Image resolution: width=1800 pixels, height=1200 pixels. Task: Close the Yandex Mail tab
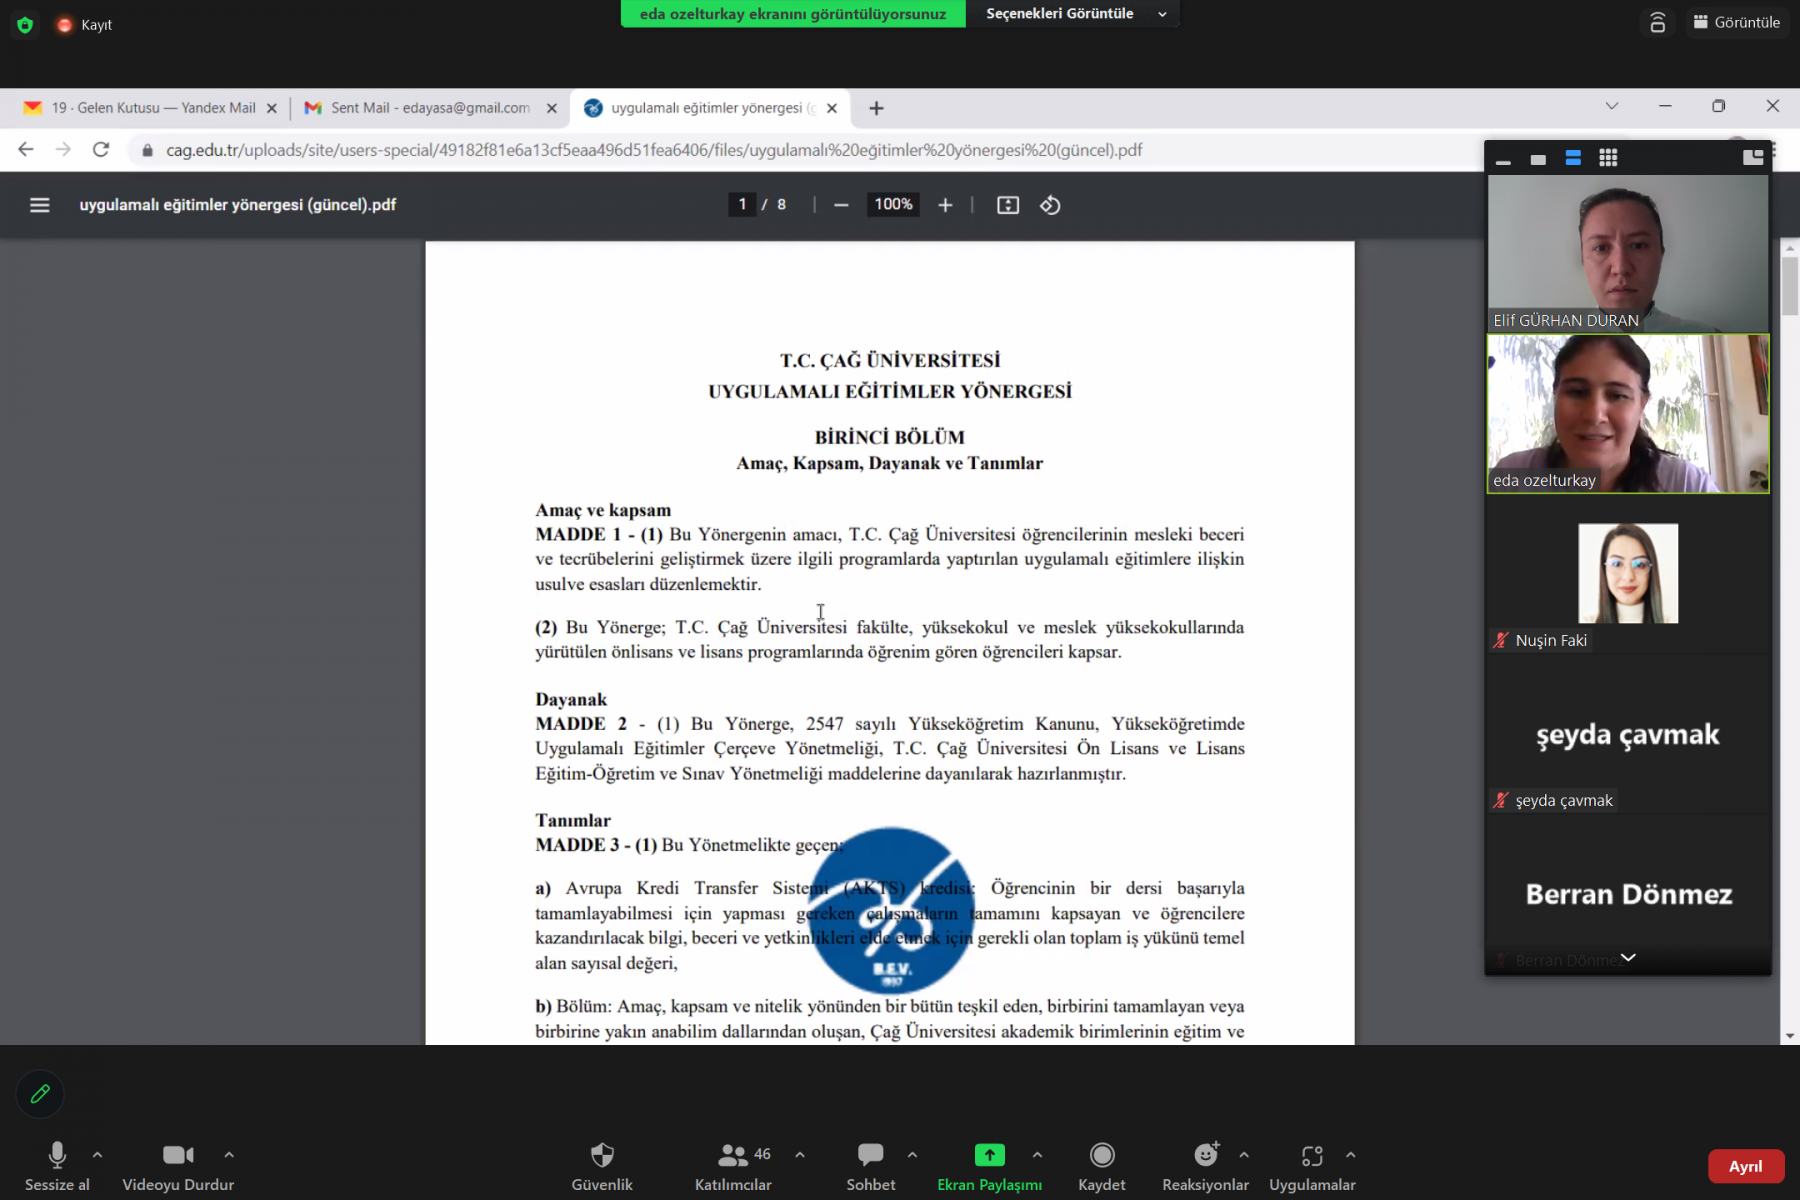pyautogui.click(x=272, y=108)
